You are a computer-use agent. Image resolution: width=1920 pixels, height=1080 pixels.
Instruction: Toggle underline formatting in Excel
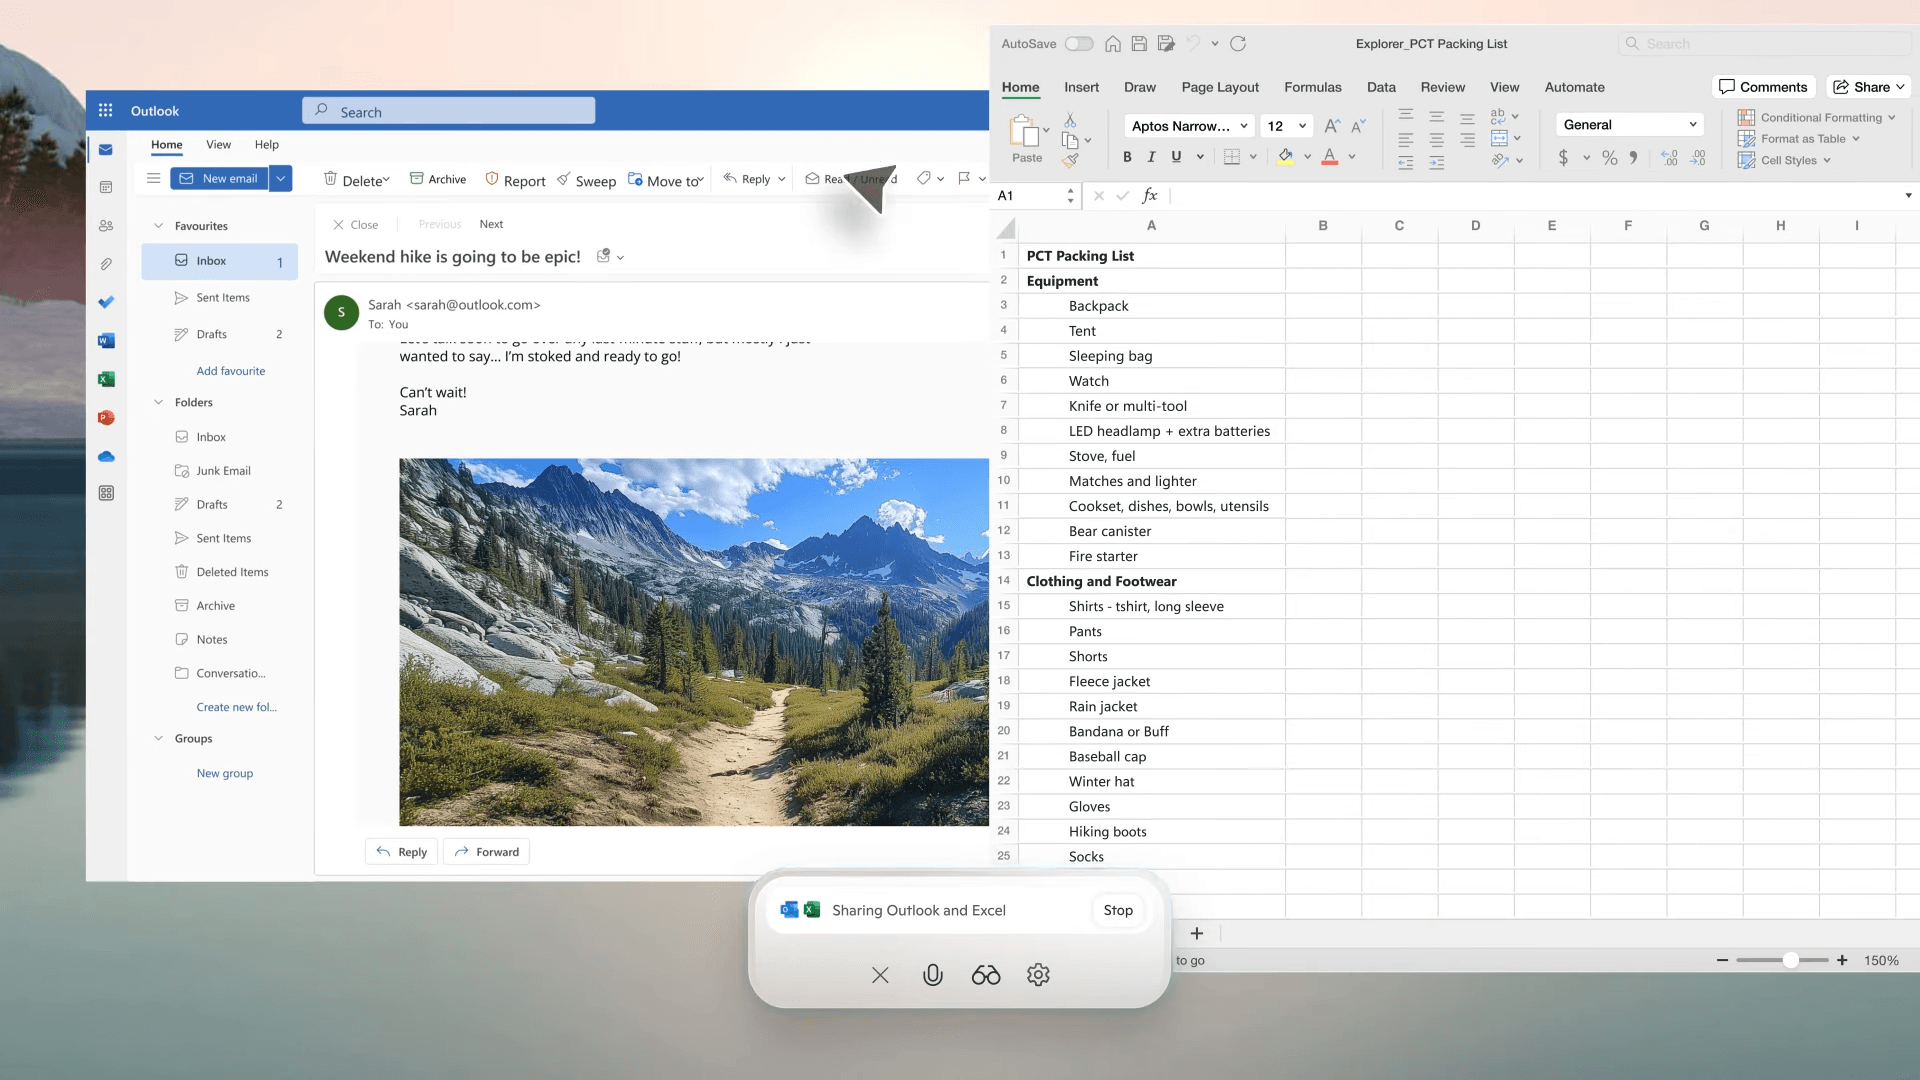click(1175, 157)
